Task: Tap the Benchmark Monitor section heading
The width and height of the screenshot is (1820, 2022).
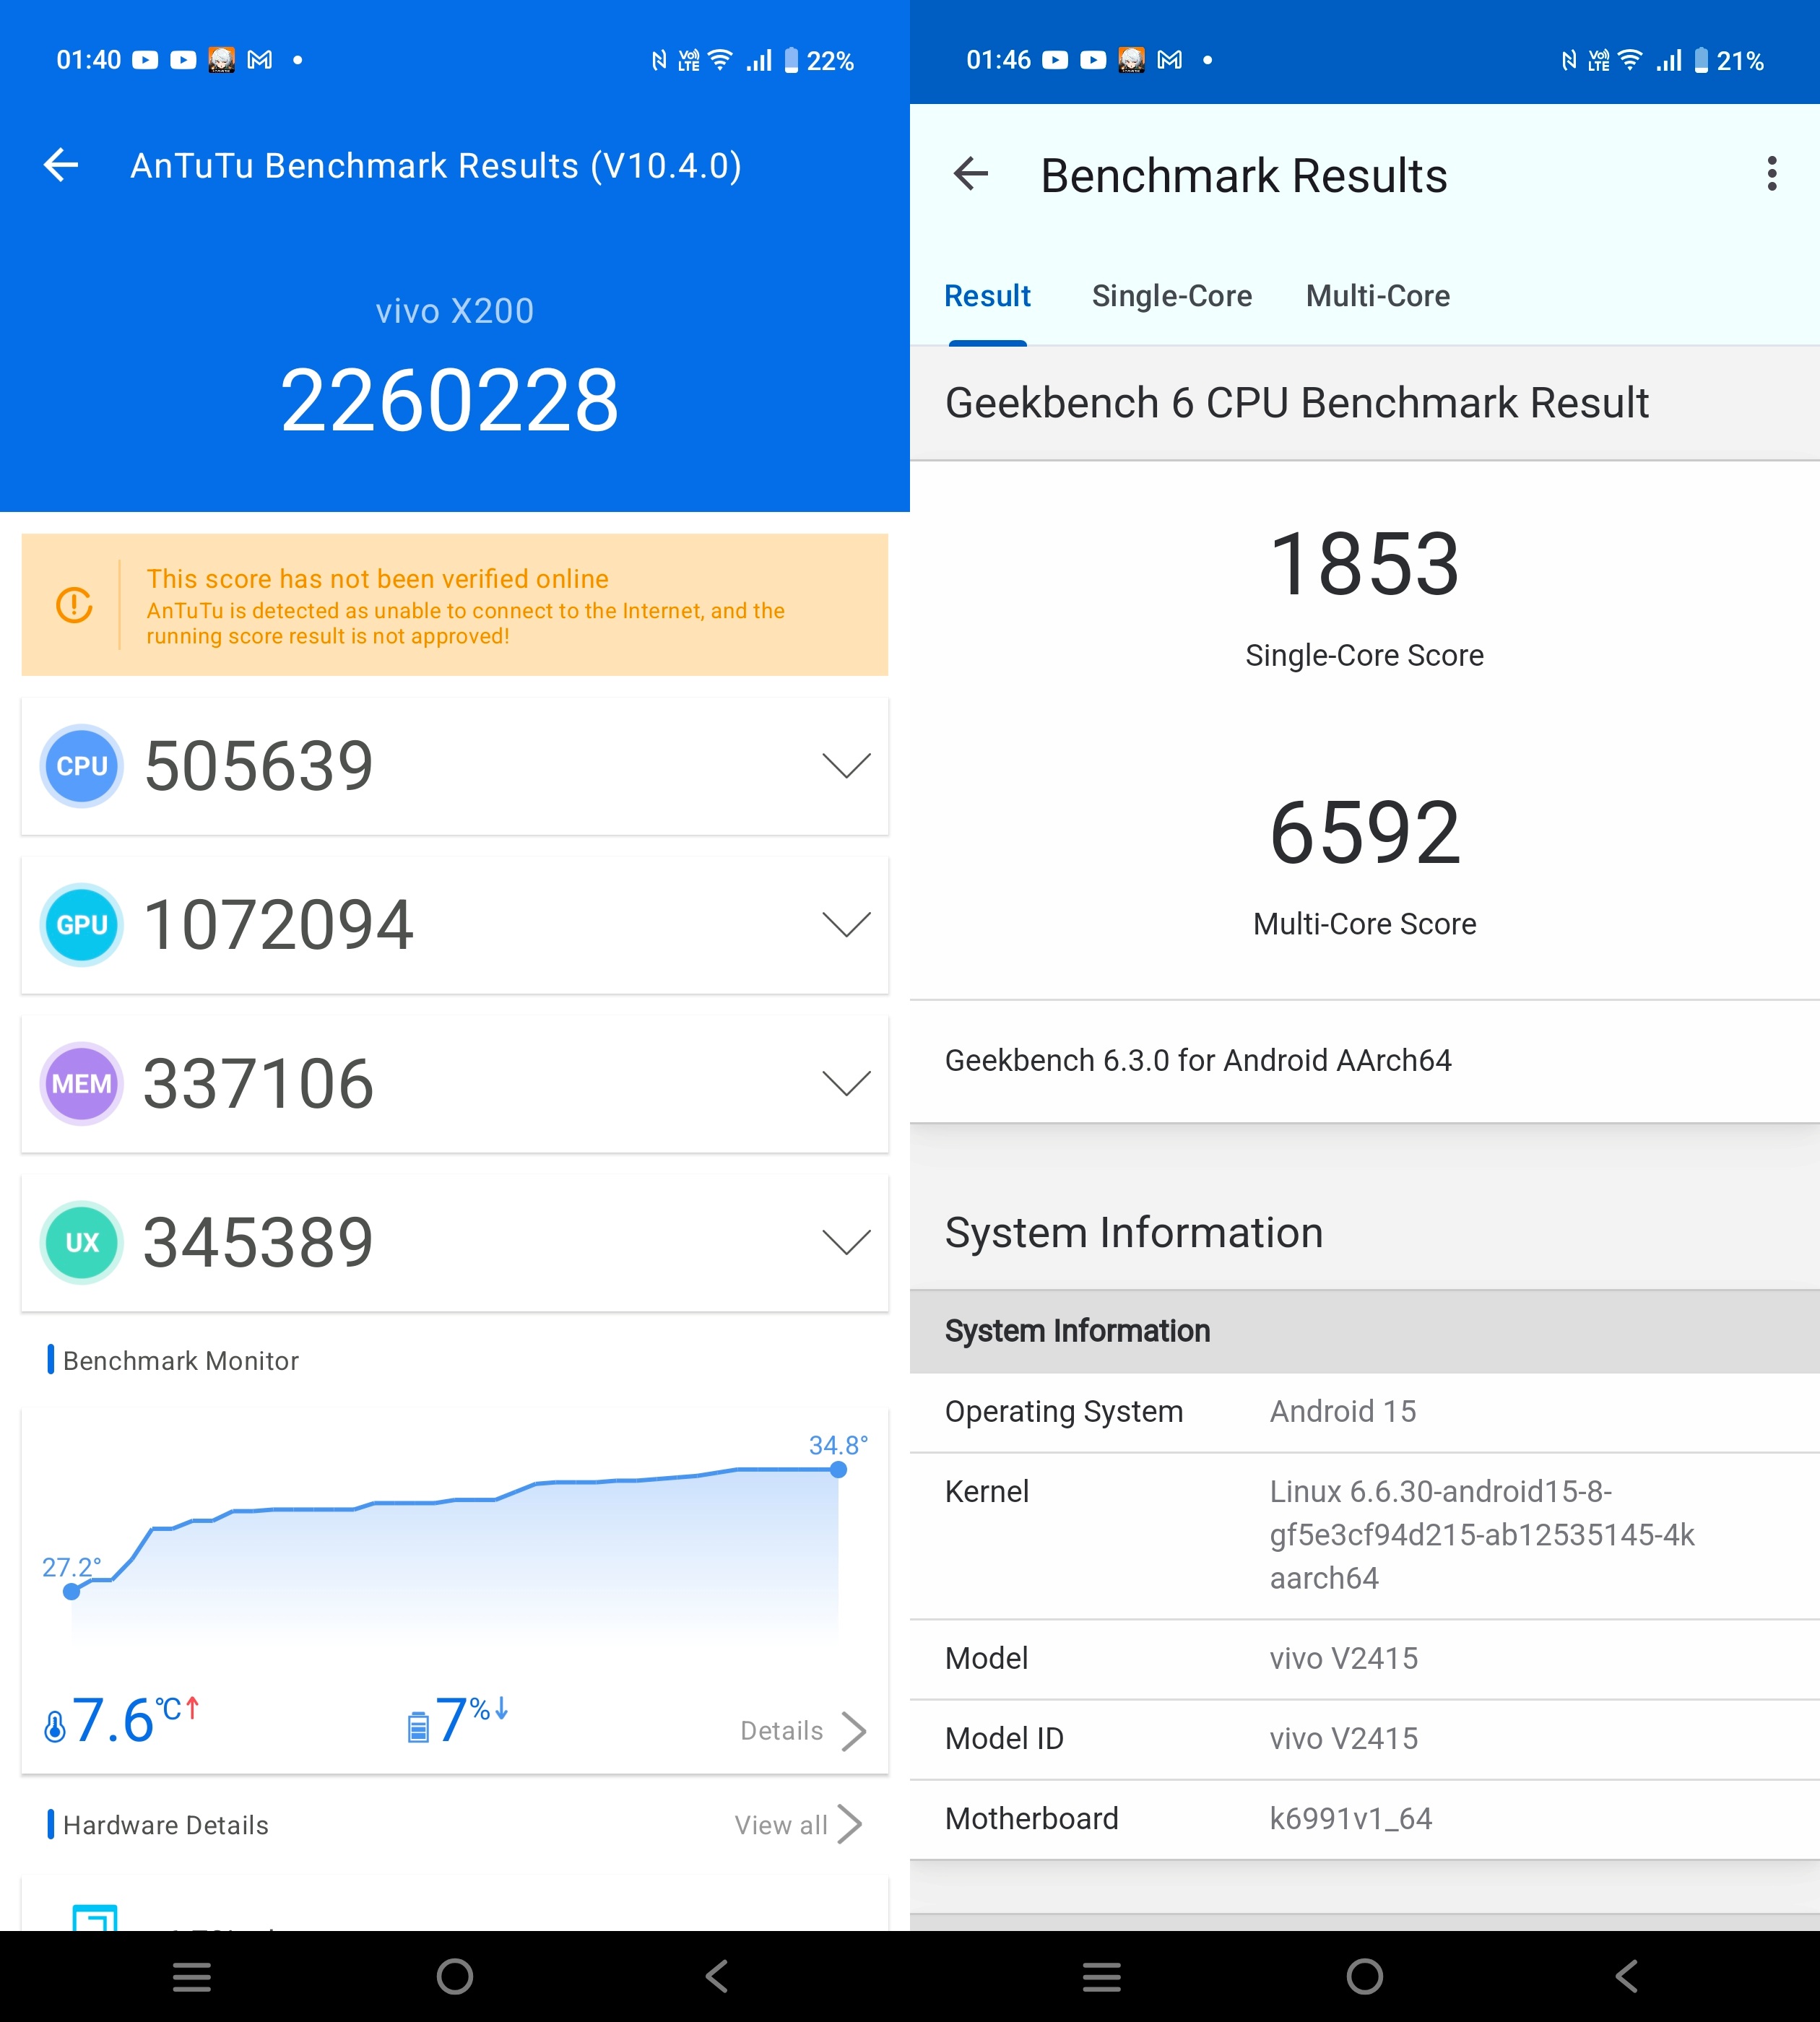Action: pos(181,1361)
